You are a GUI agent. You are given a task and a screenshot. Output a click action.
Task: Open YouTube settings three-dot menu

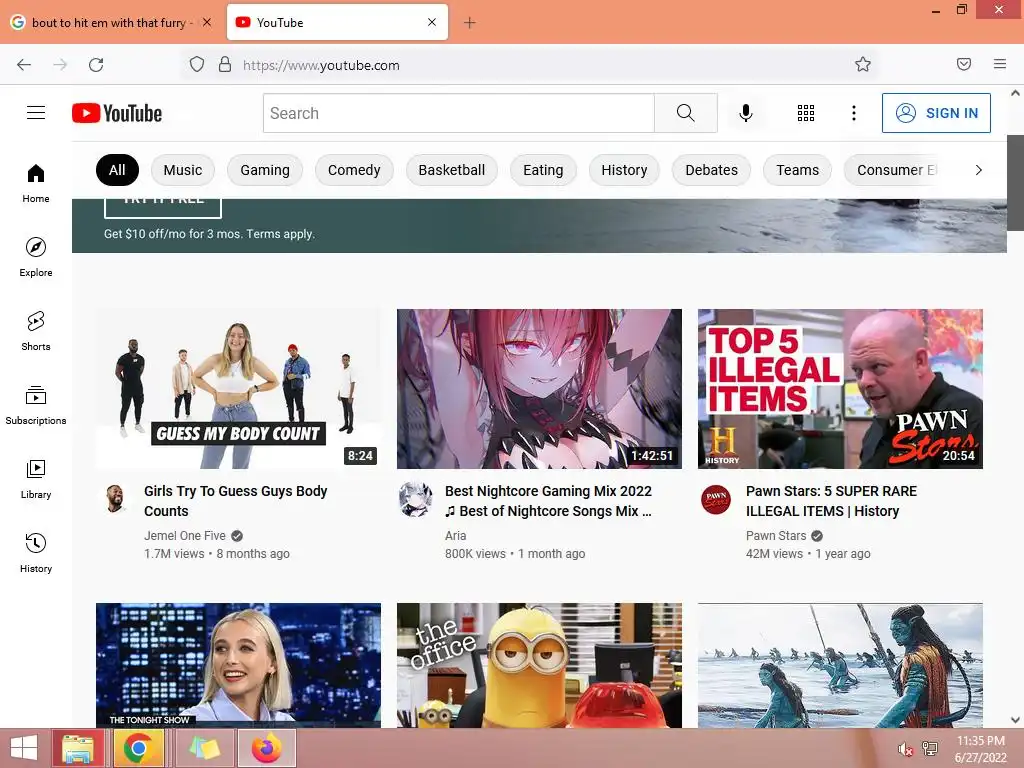click(854, 113)
